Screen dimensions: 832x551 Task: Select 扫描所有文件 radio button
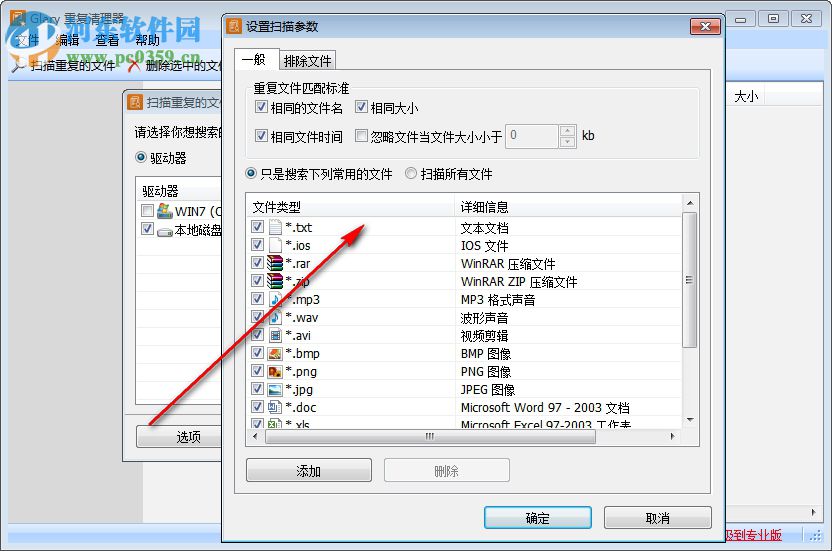(x=411, y=173)
